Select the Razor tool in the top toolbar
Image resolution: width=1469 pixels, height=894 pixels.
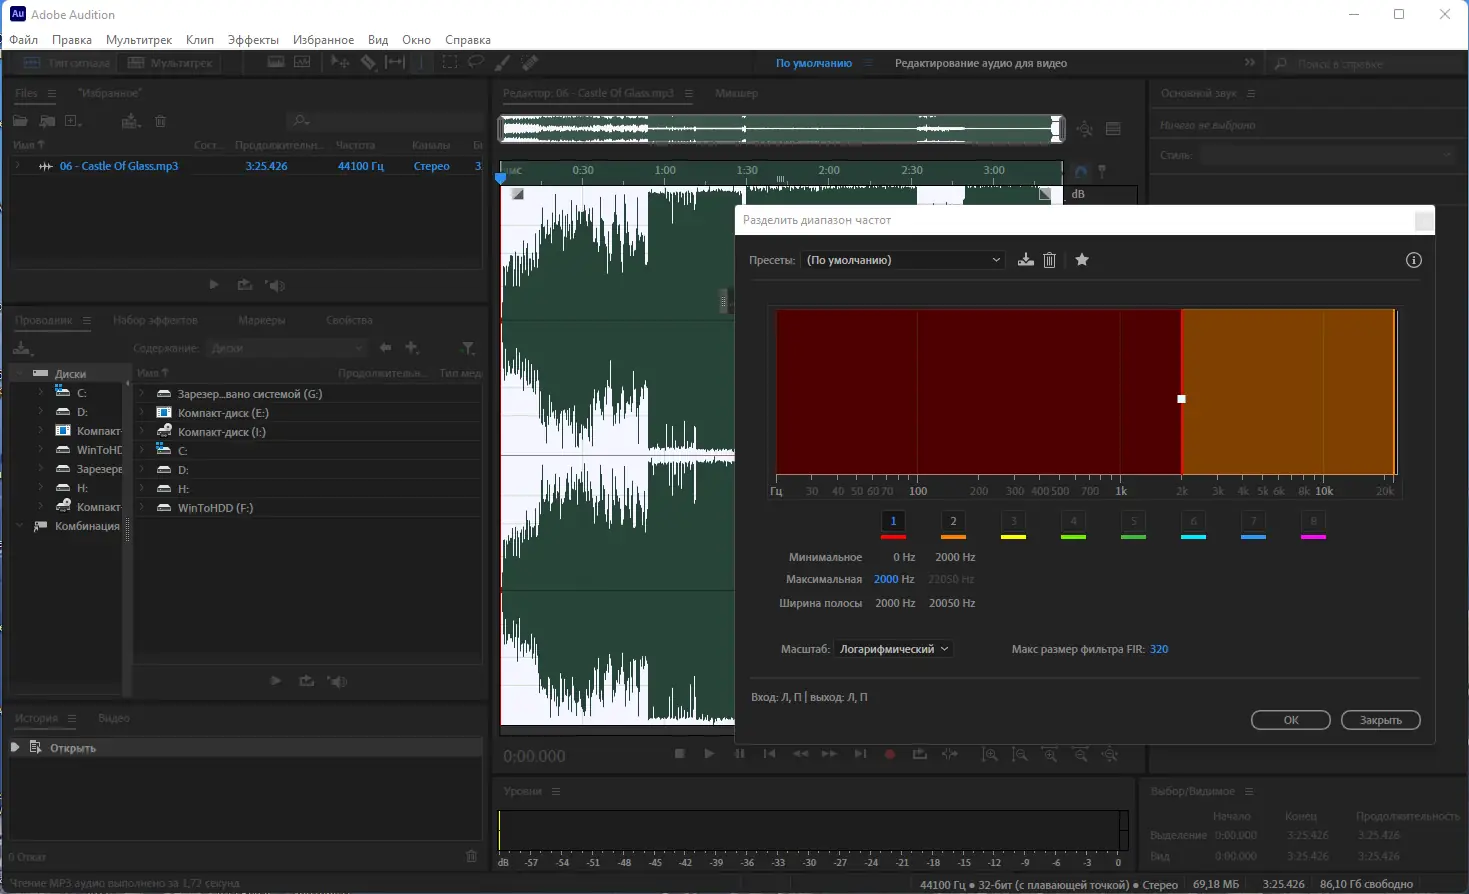tap(368, 63)
